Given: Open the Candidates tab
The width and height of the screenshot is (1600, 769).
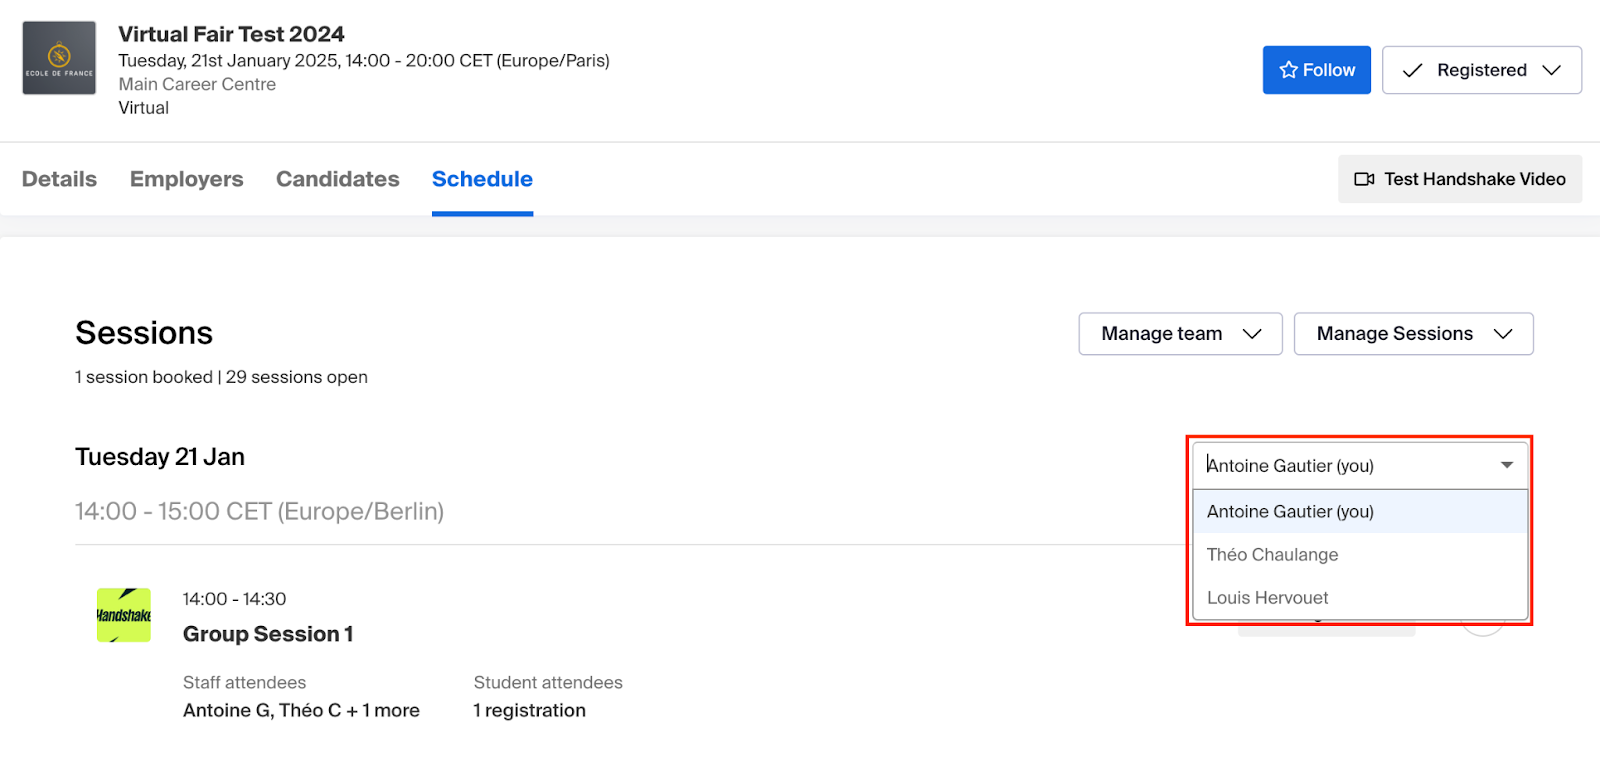Looking at the screenshot, I should click(338, 179).
